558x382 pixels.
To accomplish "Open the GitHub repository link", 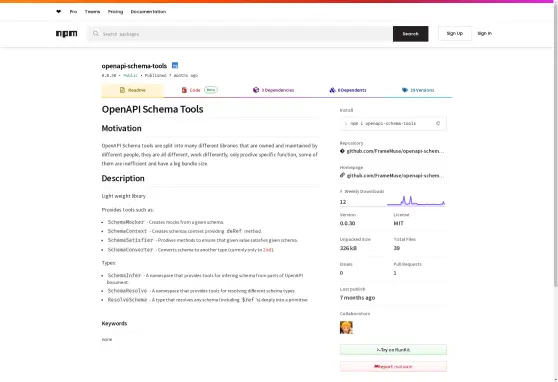I will click(x=395, y=151).
